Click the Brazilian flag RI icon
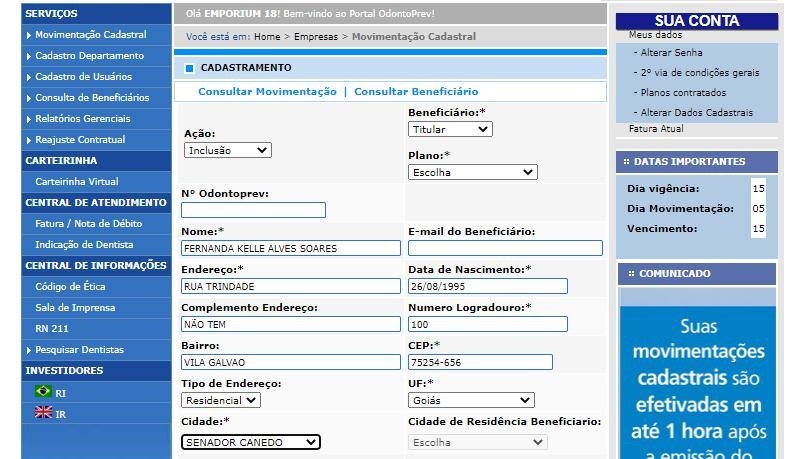This screenshot has width=811, height=459. (43, 392)
